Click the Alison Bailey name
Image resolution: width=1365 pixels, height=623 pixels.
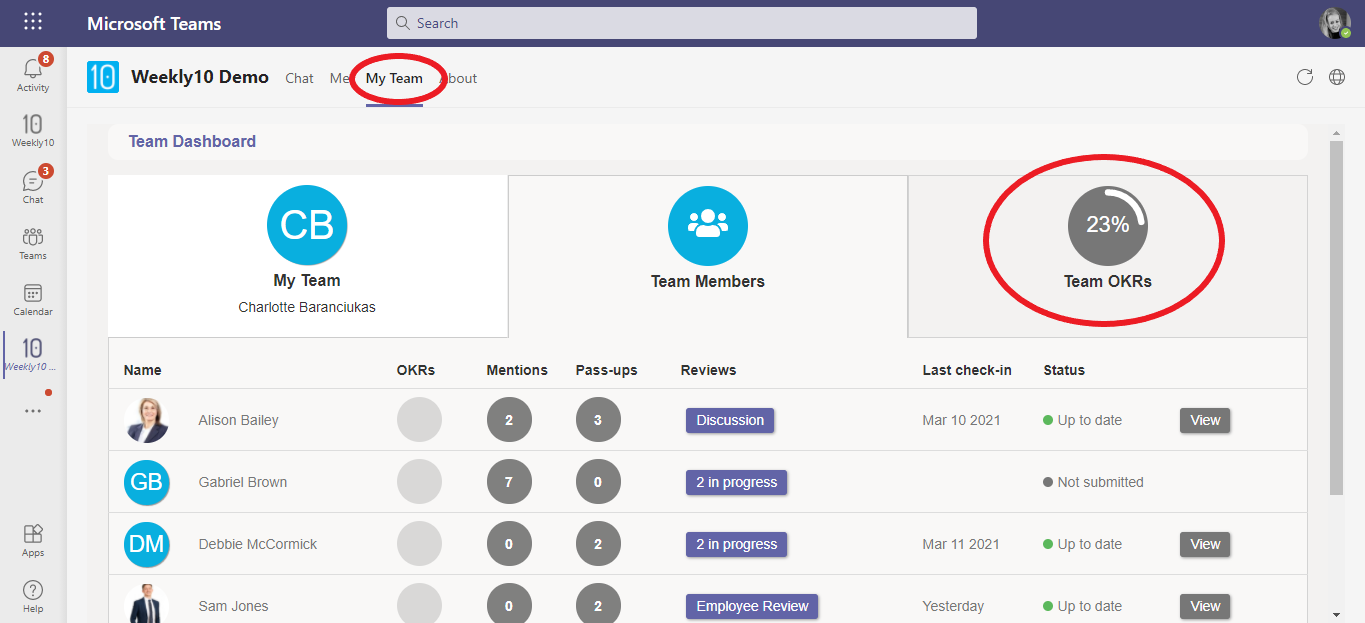pyautogui.click(x=239, y=420)
